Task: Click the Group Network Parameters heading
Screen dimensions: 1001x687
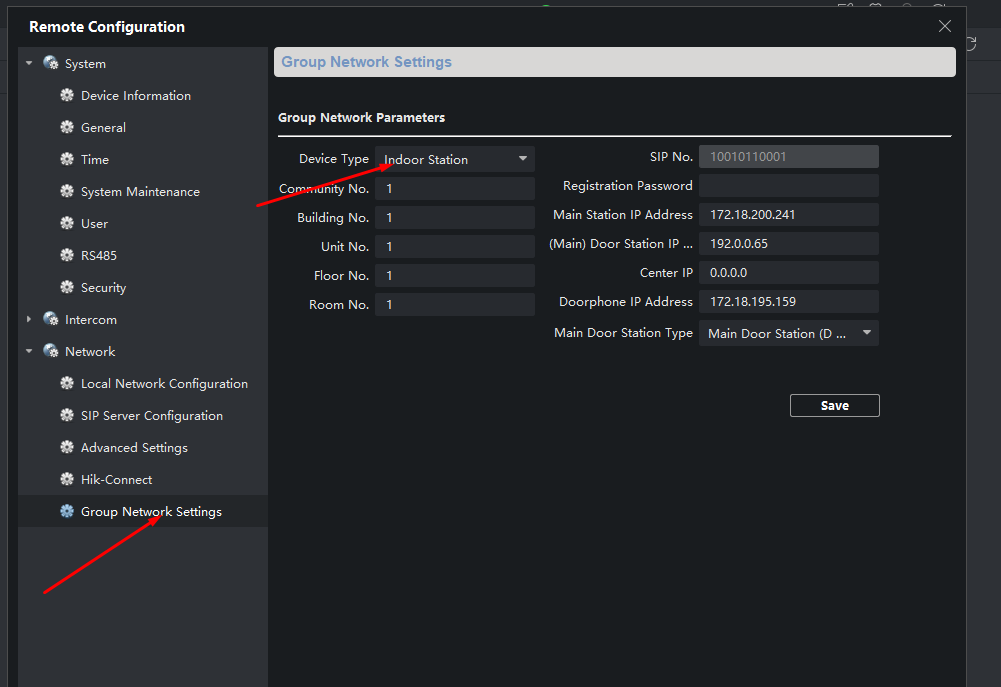Action: (361, 117)
